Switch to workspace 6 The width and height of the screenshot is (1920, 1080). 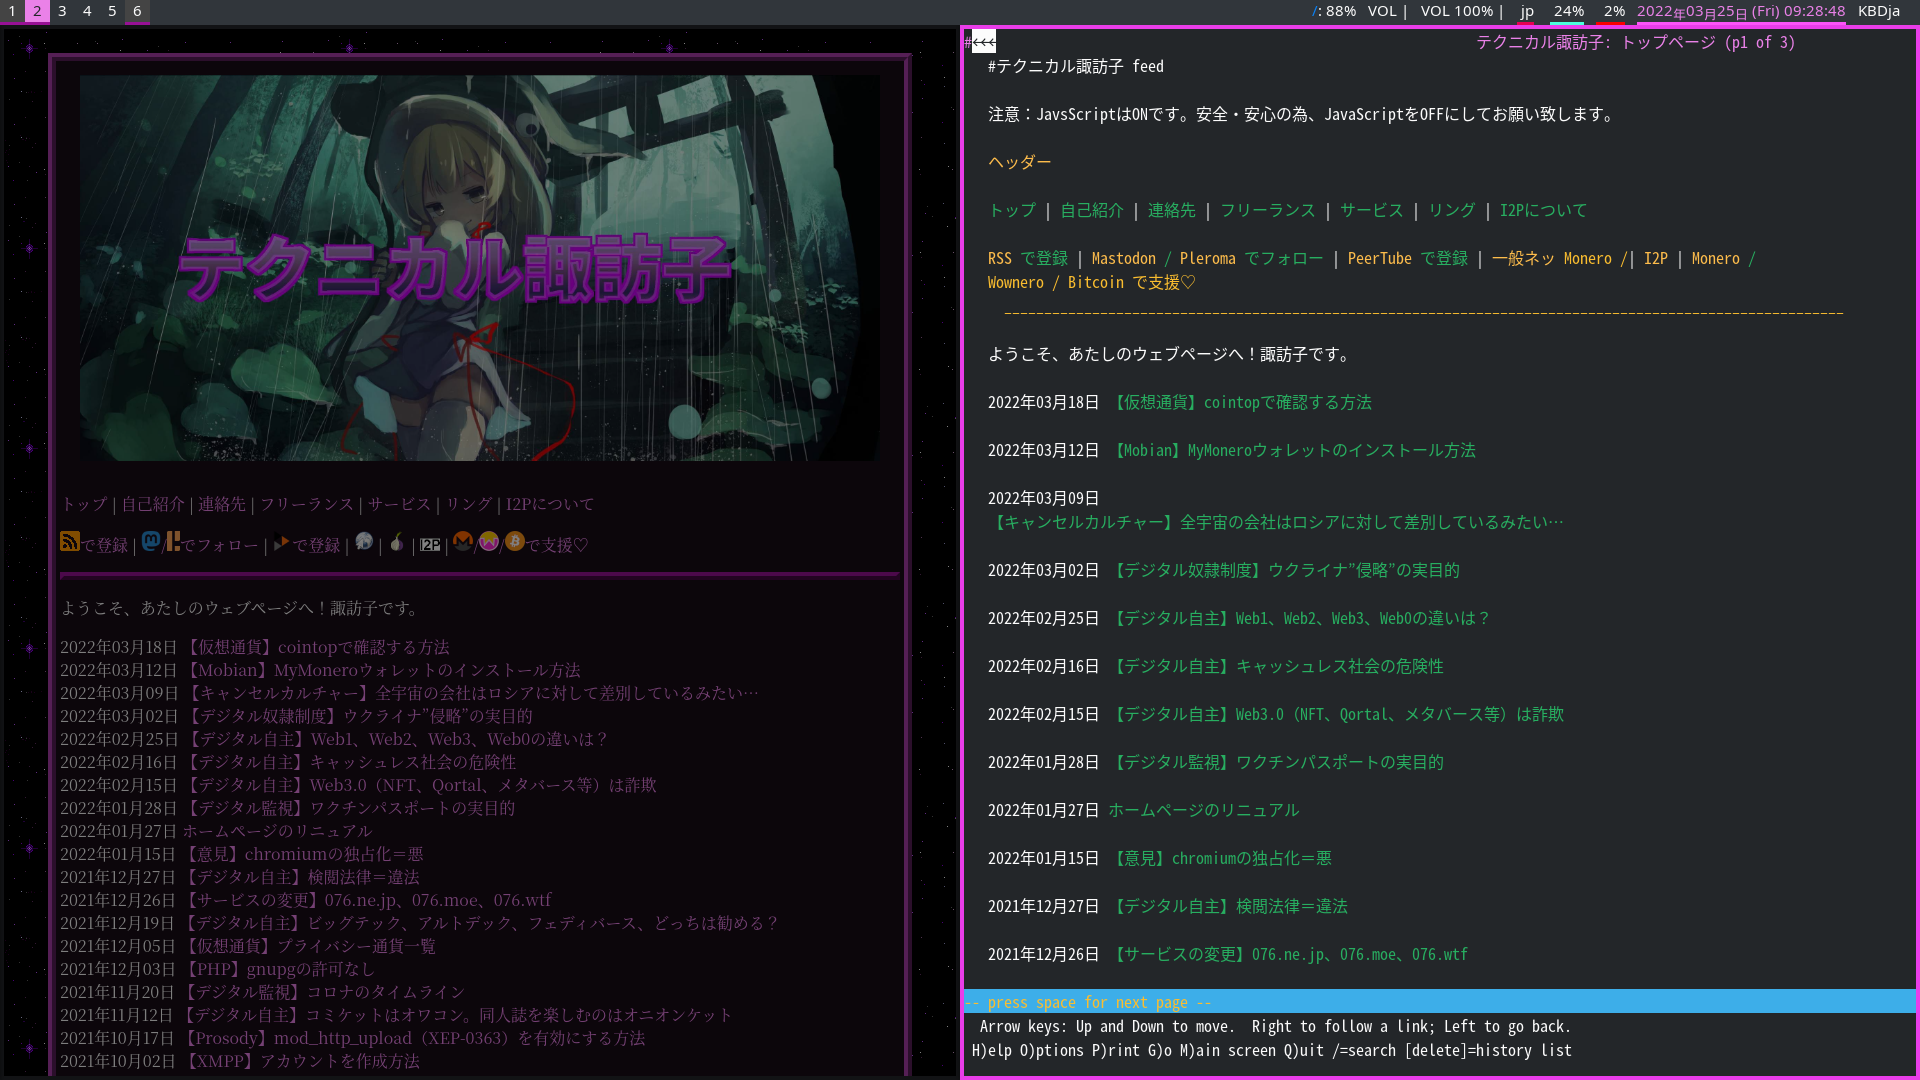[x=137, y=11]
